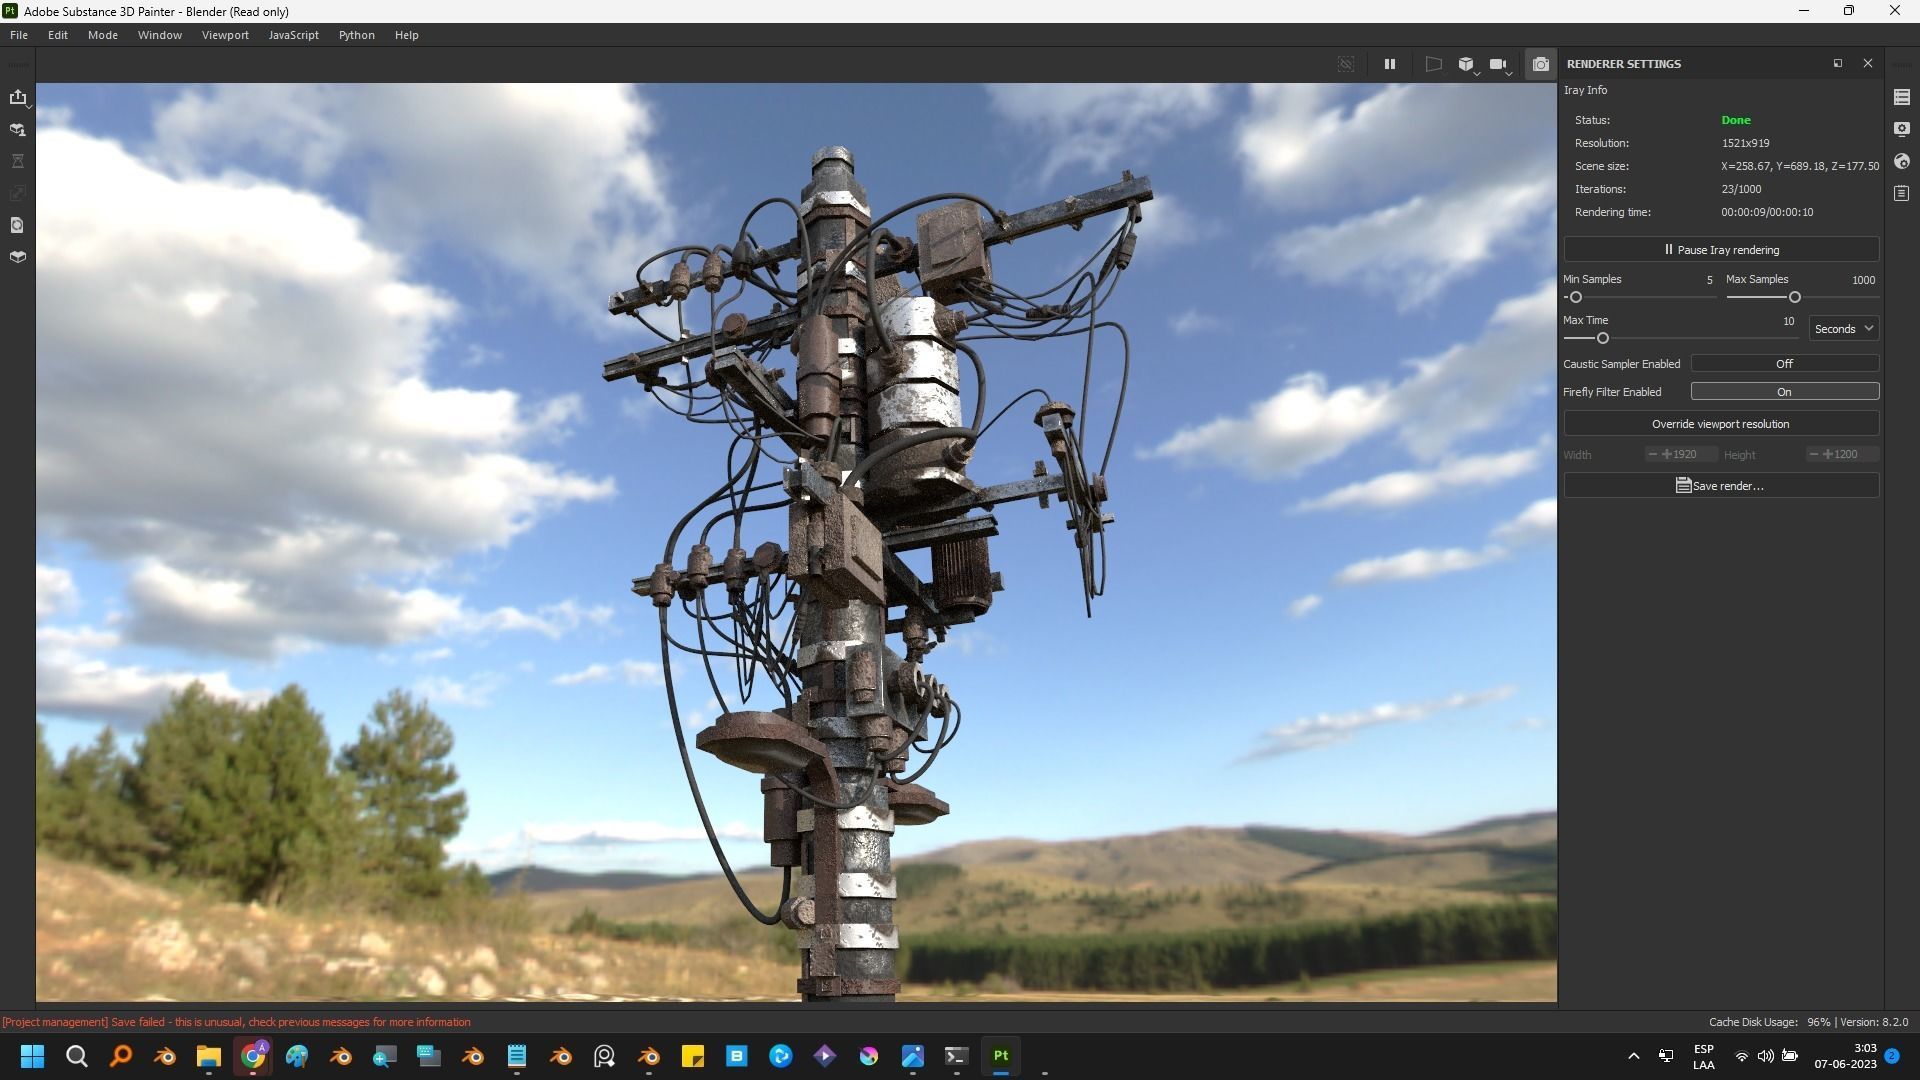Open the Viewport menu
Screen dimensions: 1920x1080
(225, 35)
